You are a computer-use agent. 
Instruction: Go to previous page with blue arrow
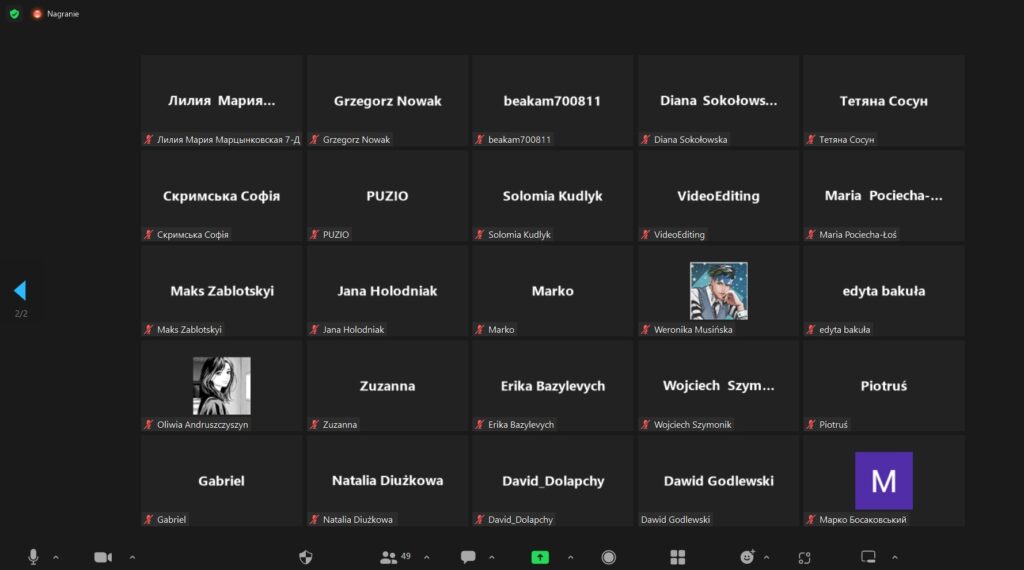pos(19,290)
